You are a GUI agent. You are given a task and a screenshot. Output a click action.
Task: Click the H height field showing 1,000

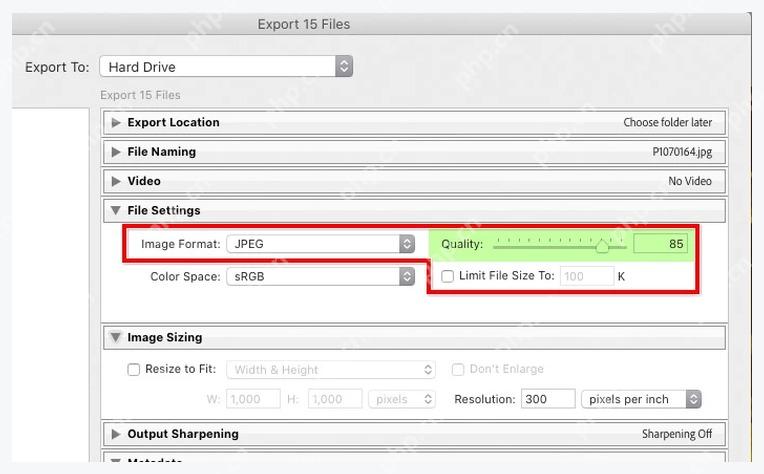[335, 399]
